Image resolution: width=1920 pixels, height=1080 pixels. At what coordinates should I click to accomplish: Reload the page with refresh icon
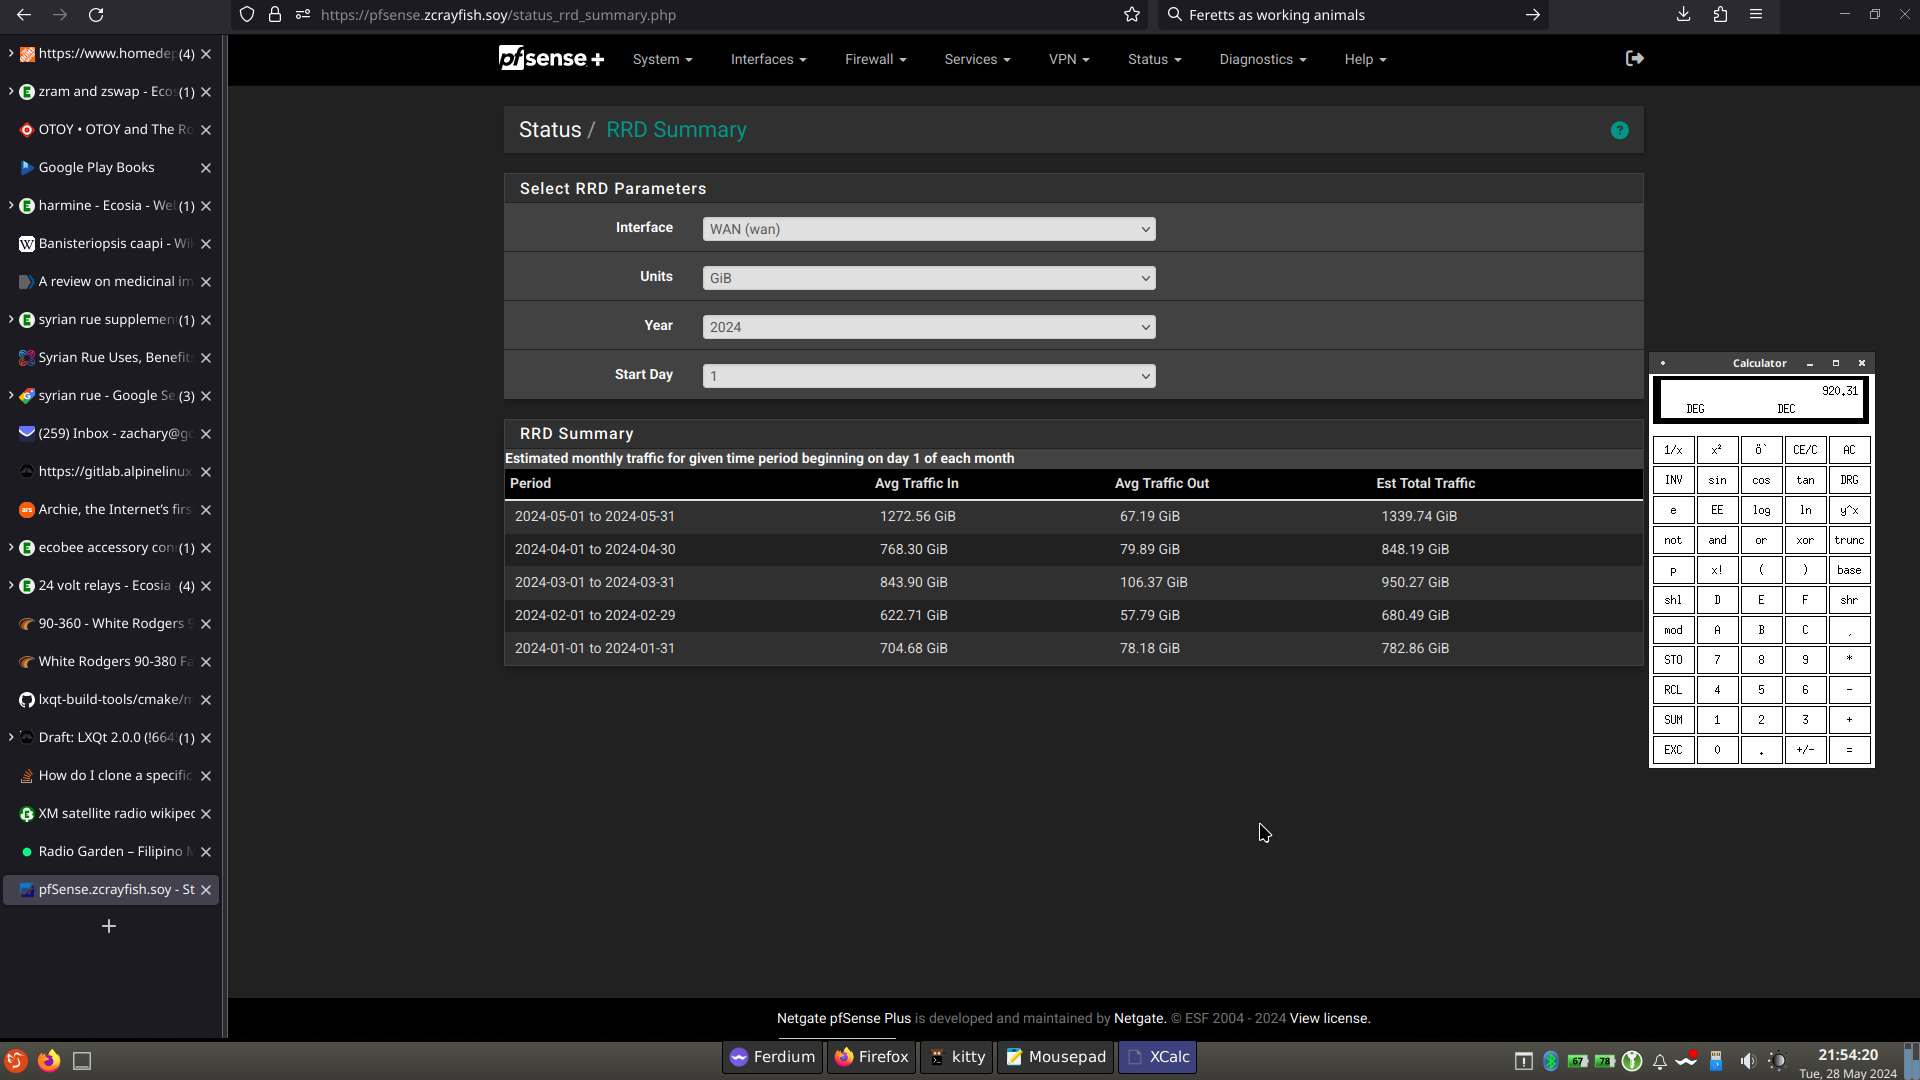(x=96, y=15)
